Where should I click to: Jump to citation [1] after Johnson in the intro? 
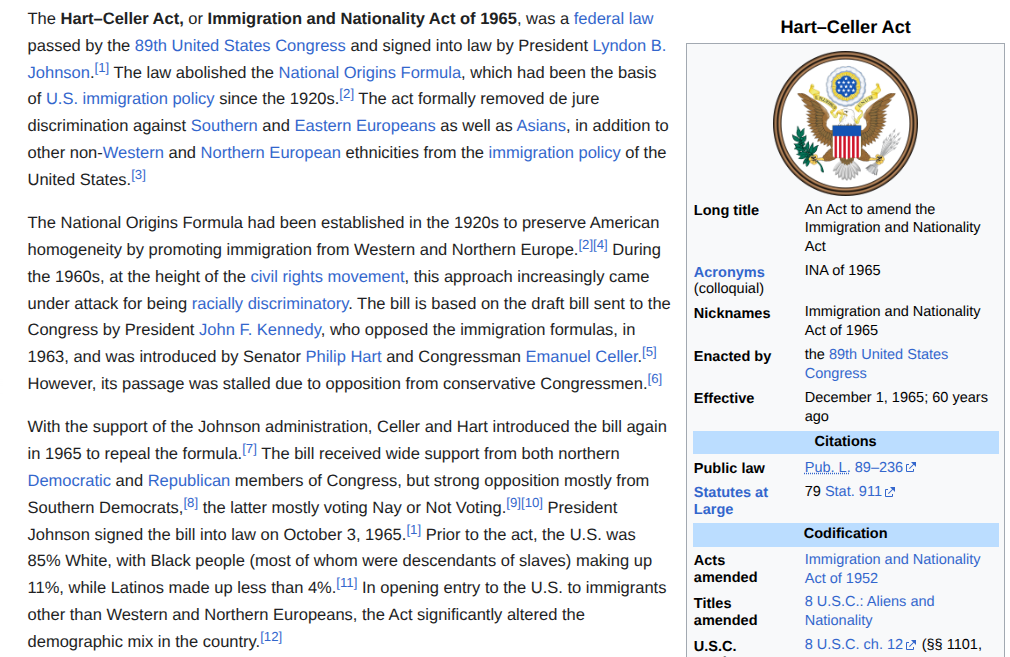click(102, 68)
